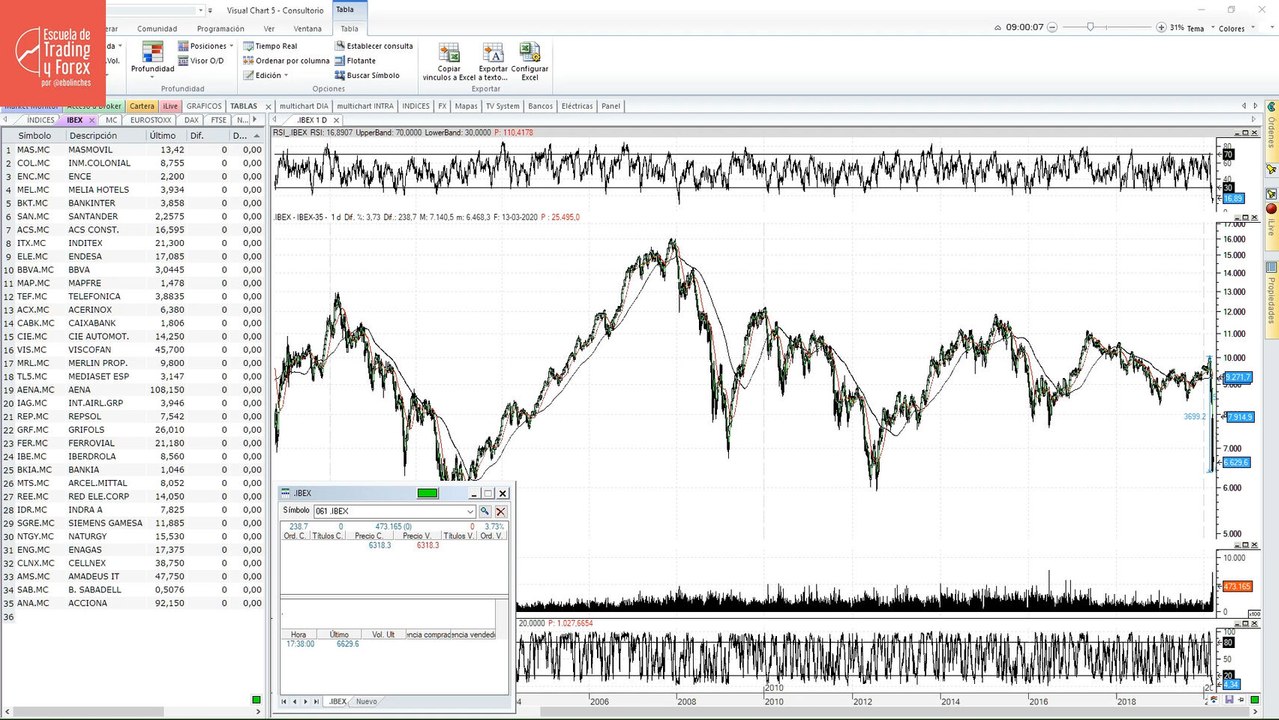Image resolution: width=1279 pixels, height=720 pixels.
Task: Click the Posiciones ribbon icon
Action: [x=203, y=46]
